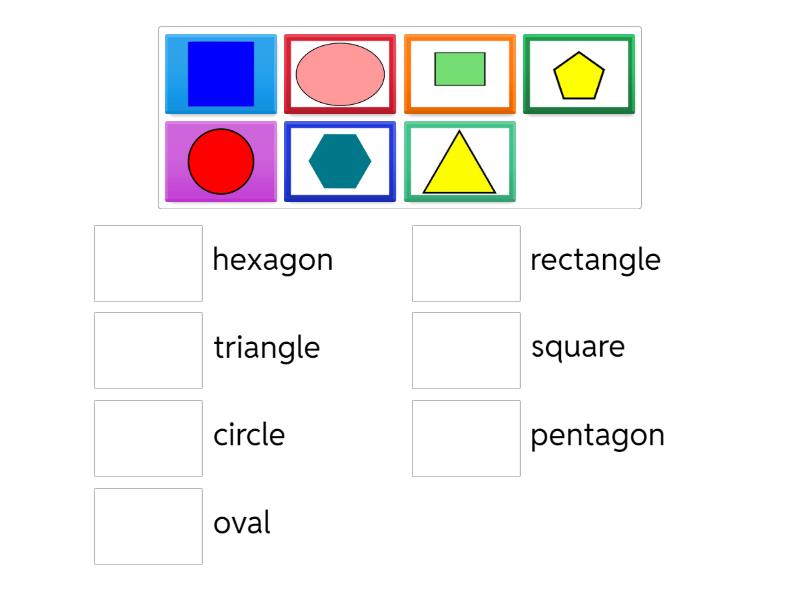This screenshot has width=800, height=600.
Task: Click the empty box beside rectangle
Action: (x=466, y=263)
